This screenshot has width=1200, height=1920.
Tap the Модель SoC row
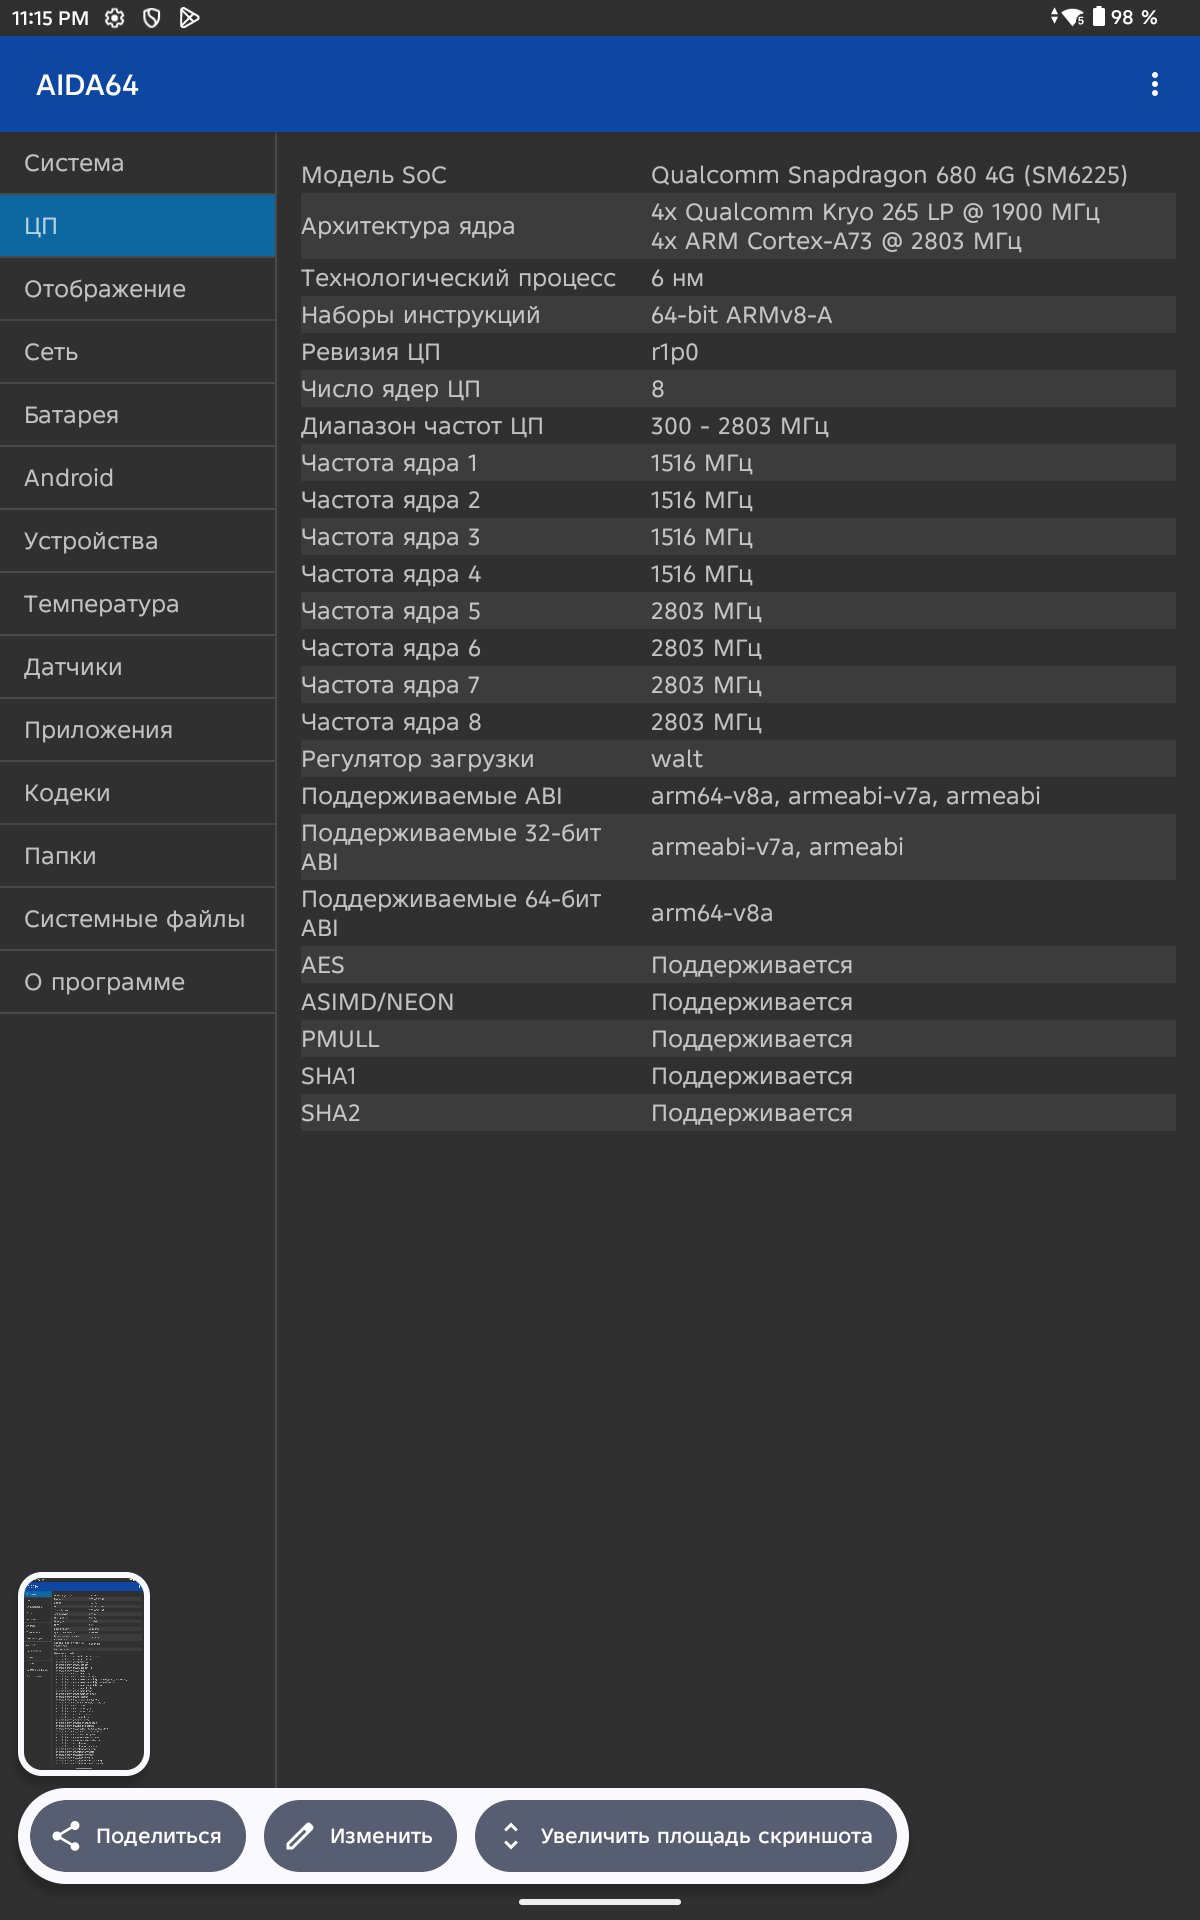point(737,175)
